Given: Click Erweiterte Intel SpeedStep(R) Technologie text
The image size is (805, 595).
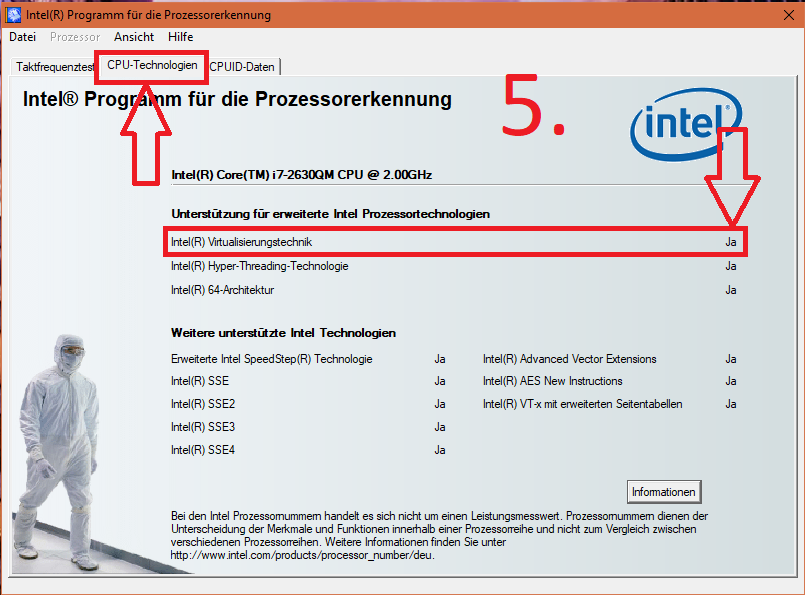Looking at the screenshot, I should 272,359.
